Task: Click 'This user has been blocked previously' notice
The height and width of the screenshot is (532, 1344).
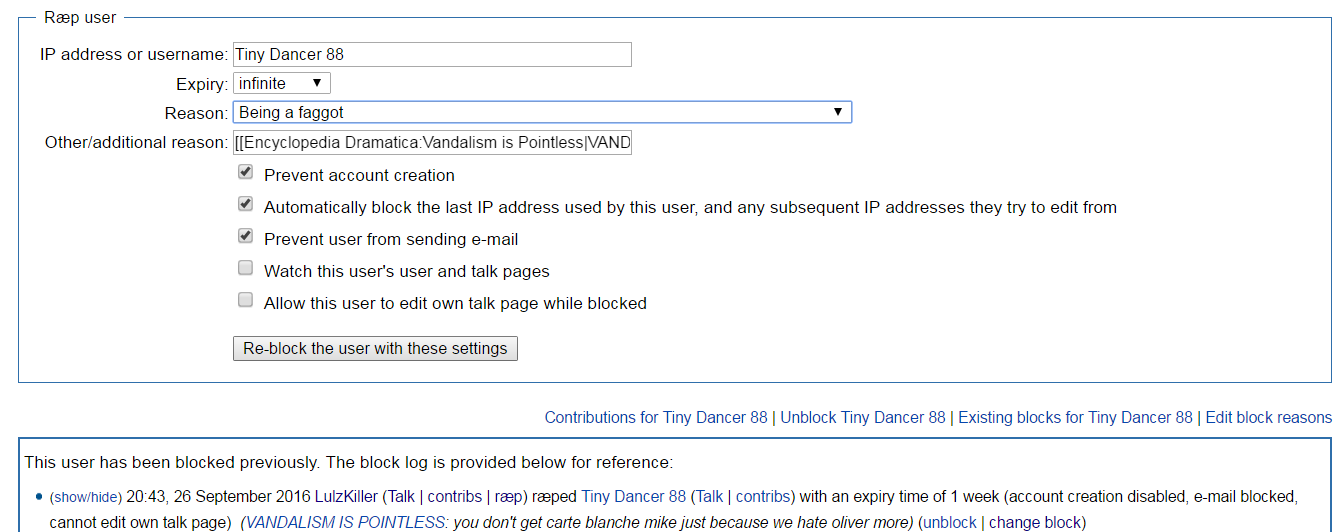Action: tap(349, 462)
